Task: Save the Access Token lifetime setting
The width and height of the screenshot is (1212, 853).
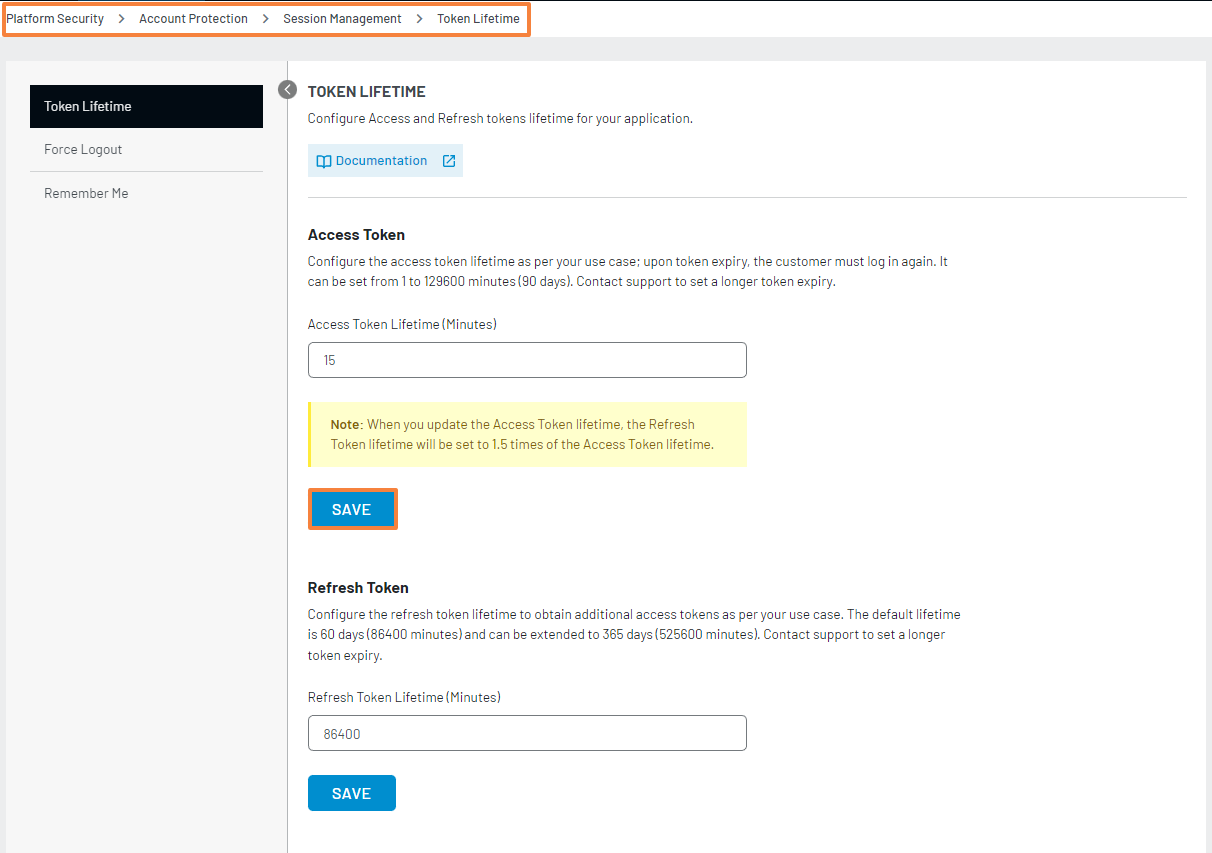Action: click(x=352, y=509)
